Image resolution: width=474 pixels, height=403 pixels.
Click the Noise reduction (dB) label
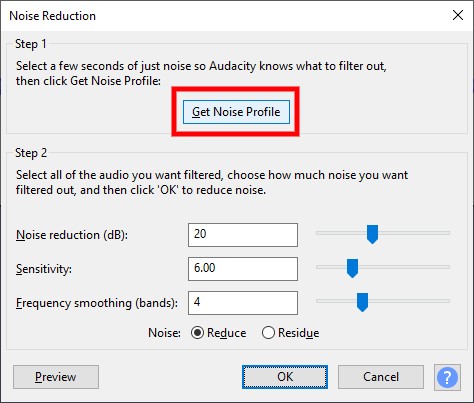click(x=72, y=235)
